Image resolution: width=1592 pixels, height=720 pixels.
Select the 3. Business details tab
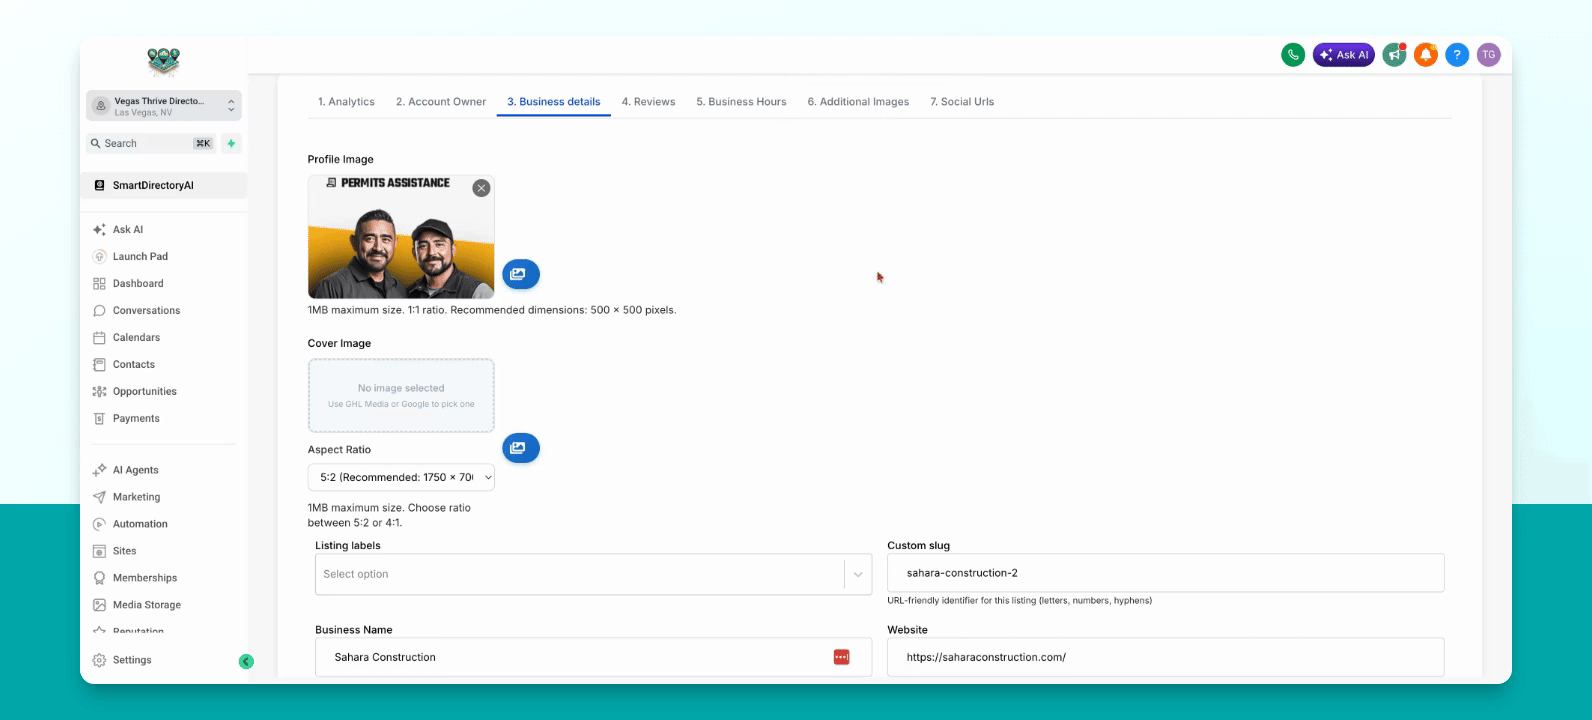[x=554, y=102]
